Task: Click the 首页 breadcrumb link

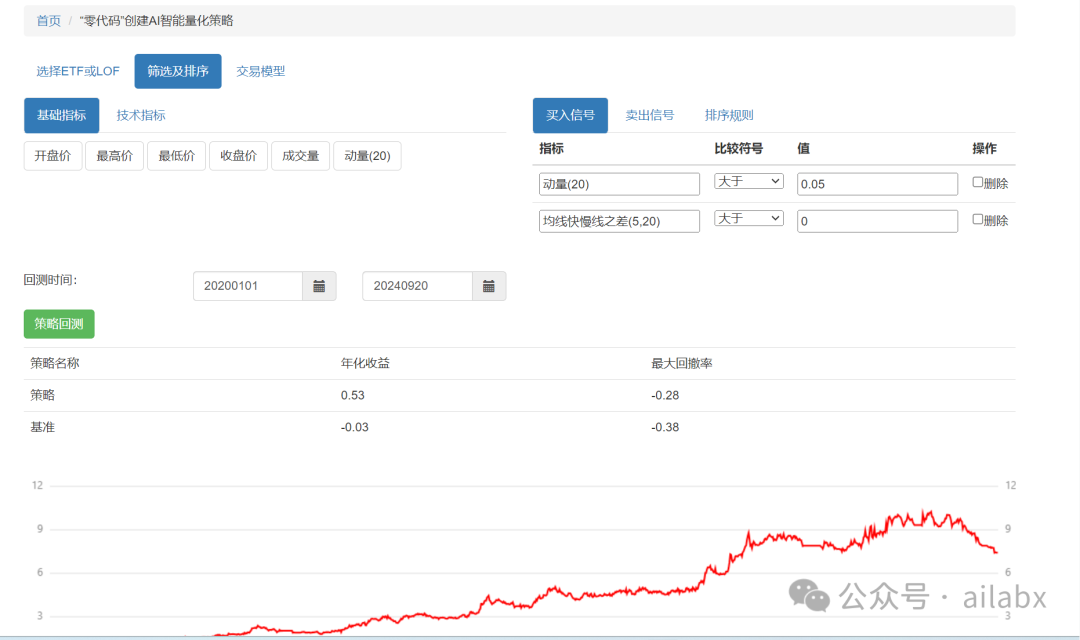Action: pyautogui.click(x=48, y=21)
